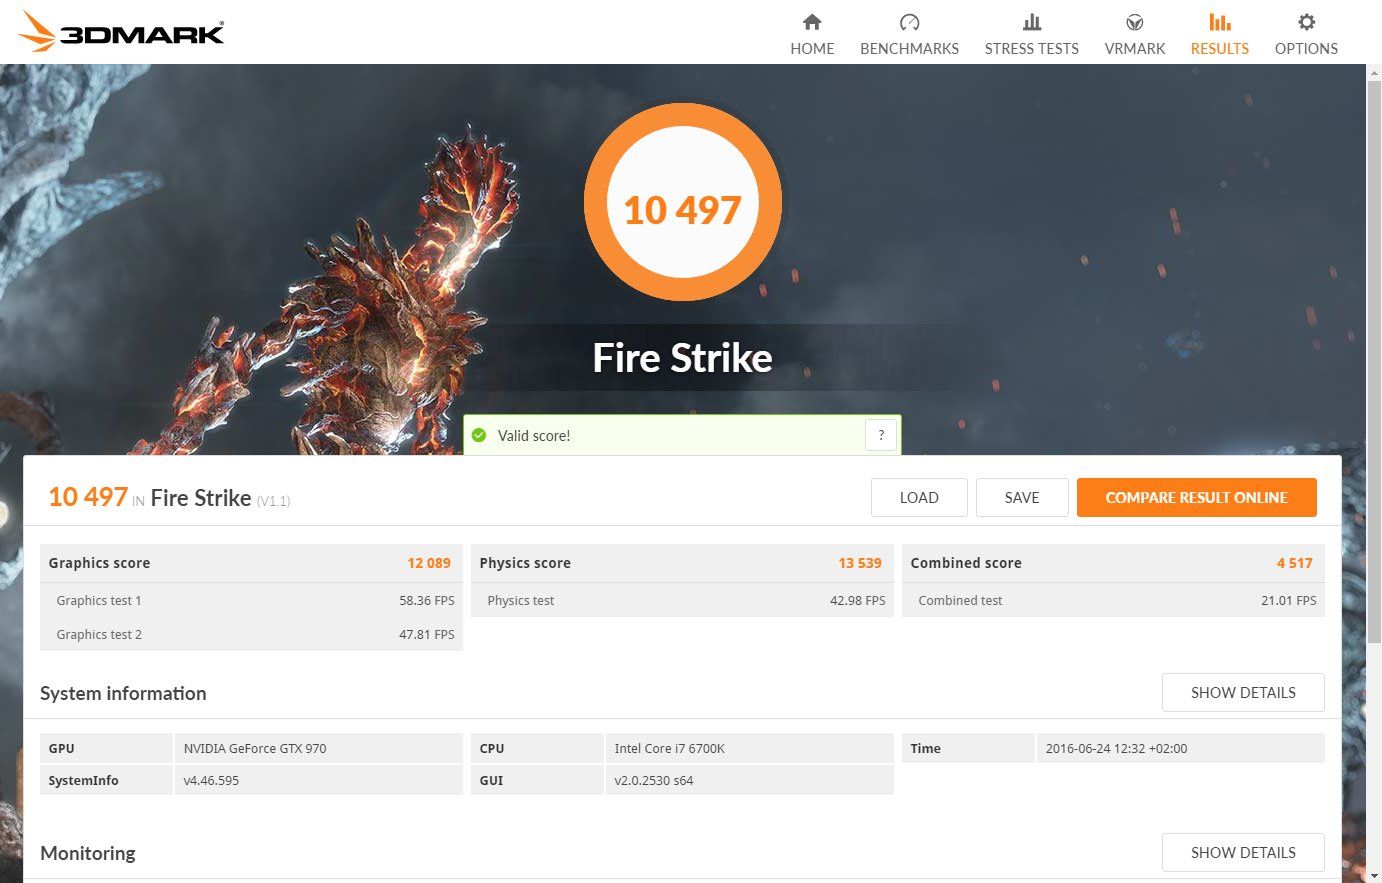The image size is (1382, 883).
Task: Click the Physics test row label
Action: [521, 600]
